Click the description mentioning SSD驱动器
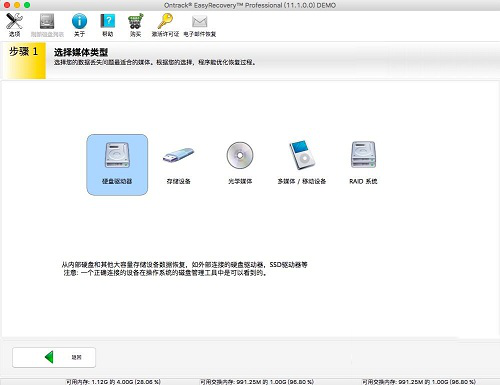Image resolution: width=500 pixels, height=385 pixels. coord(184,265)
